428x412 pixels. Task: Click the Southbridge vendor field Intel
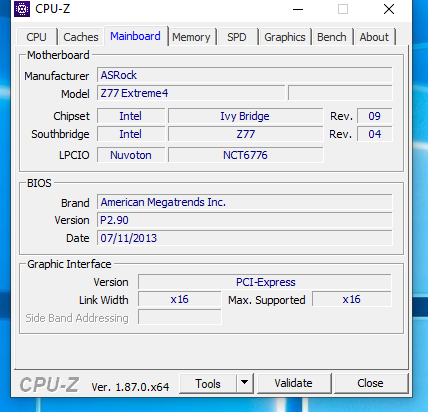(x=131, y=134)
